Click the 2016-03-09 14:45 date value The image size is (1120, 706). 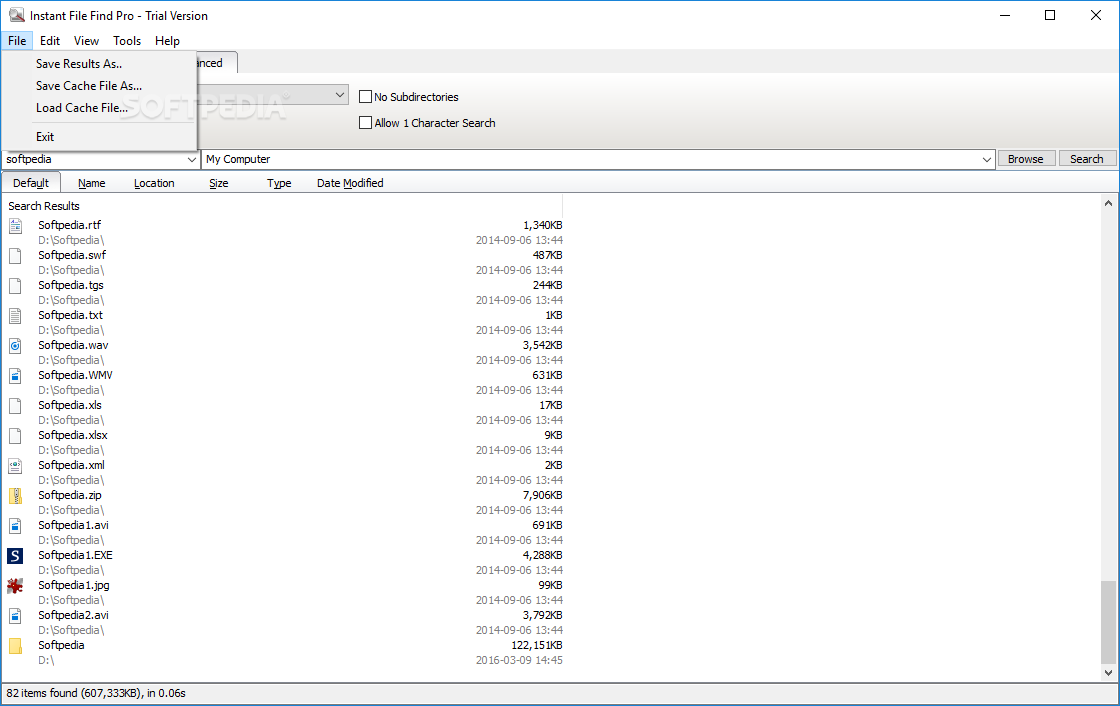pyautogui.click(x=519, y=660)
